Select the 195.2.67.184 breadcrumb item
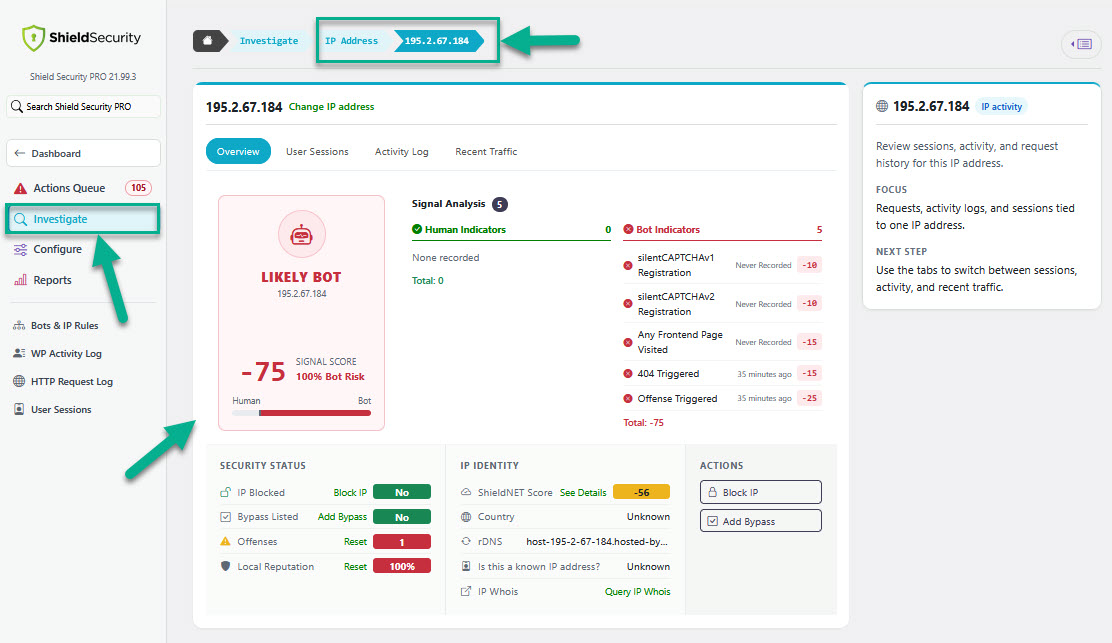 tap(437, 40)
